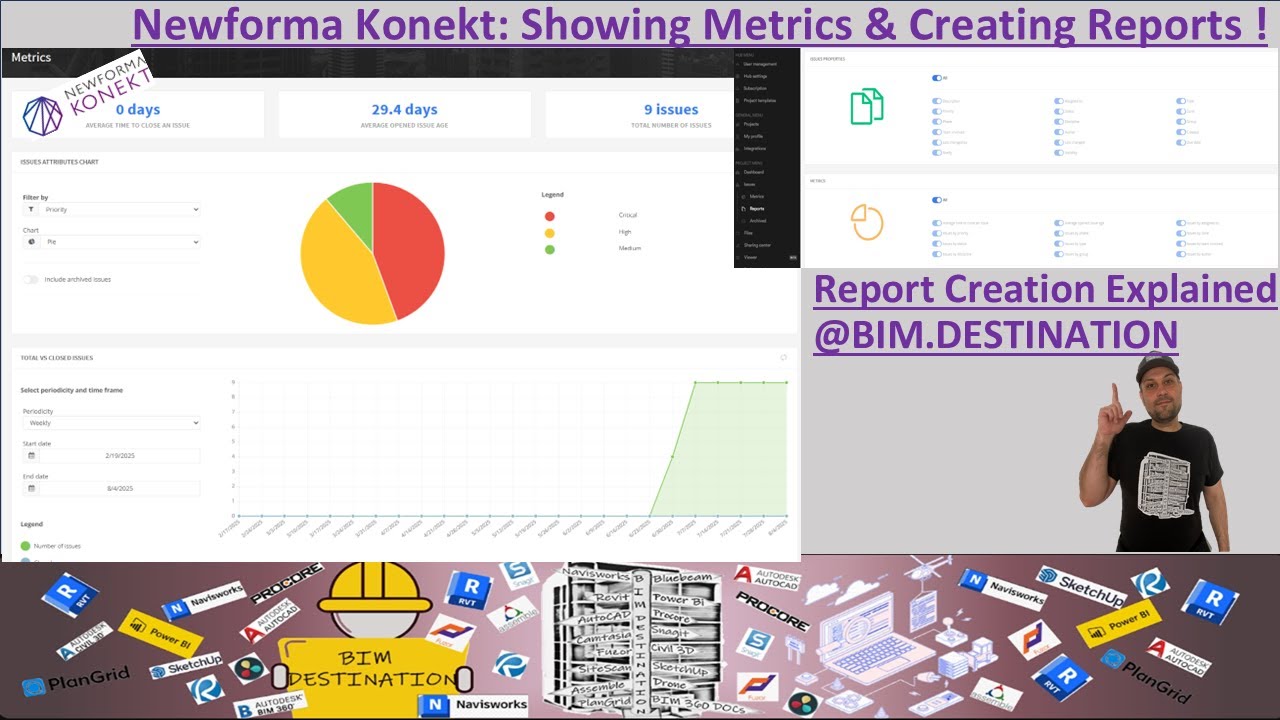Click the Issues Attributes Chart heading
1280x720 pixels.
tap(59, 161)
